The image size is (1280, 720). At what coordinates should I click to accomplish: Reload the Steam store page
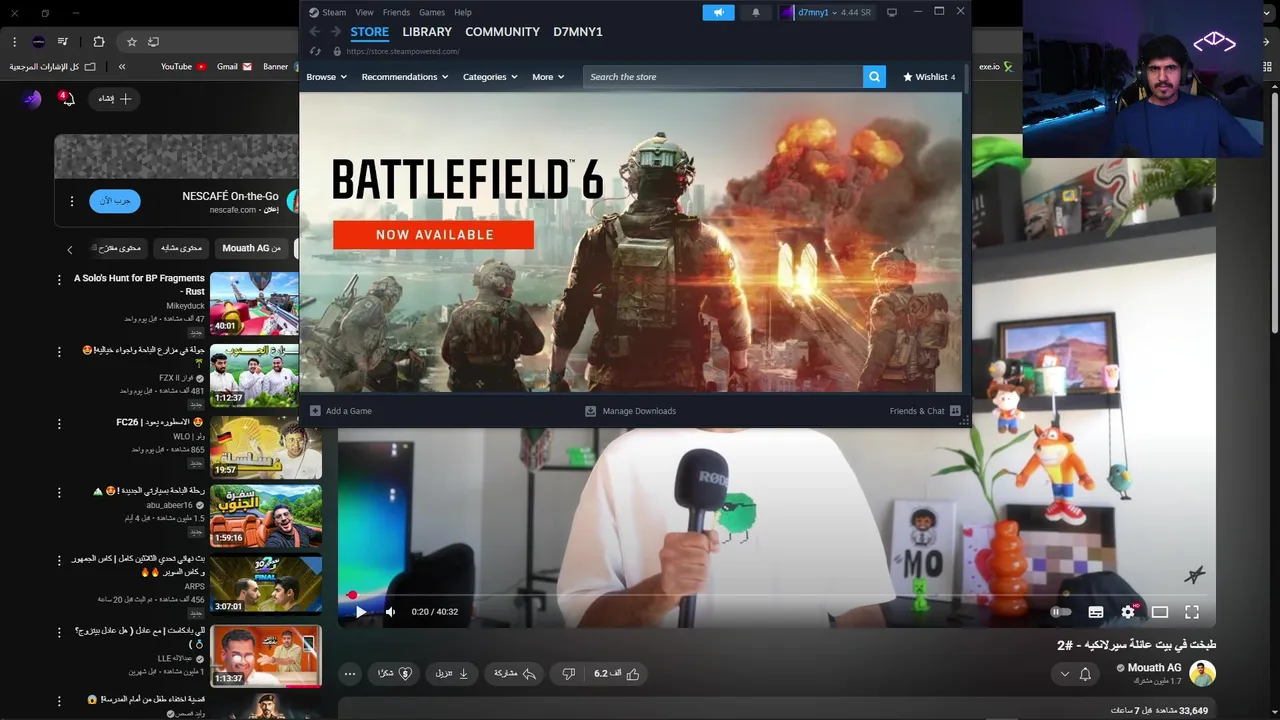point(316,51)
